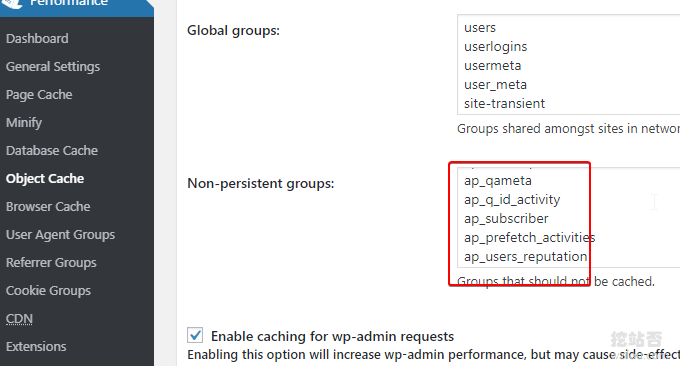Toggle Enable caching for wp-admin requests checkbox
Viewport: 680px width, 366px height.
pos(195,335)
